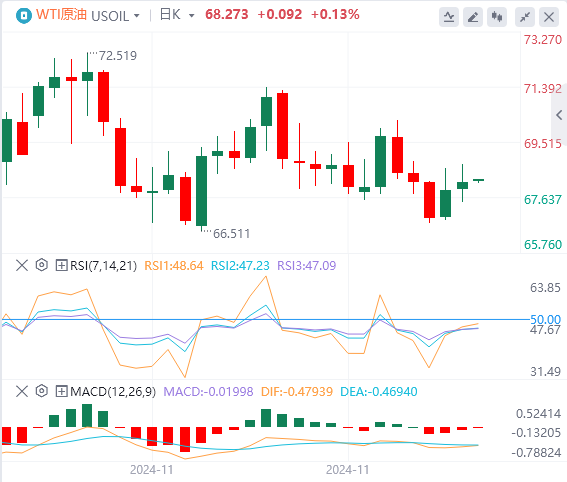
Task: Click the +0.092 price change
Action: point(280,14)
